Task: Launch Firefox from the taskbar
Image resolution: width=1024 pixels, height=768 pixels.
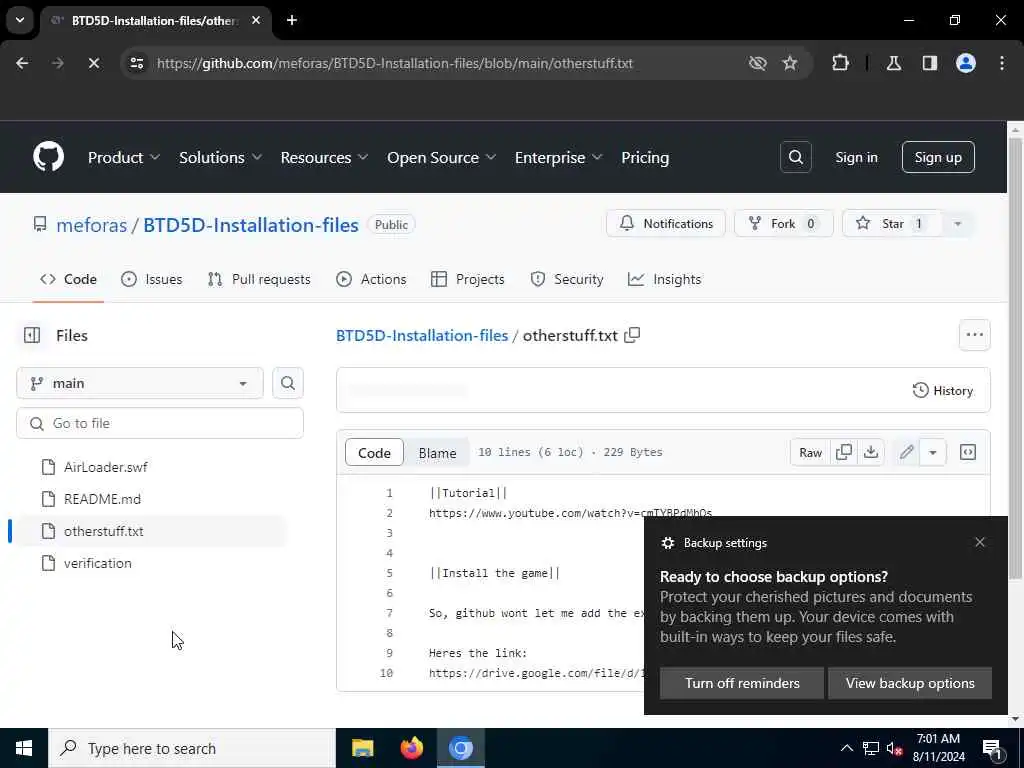Action: (x=411, y=748)
